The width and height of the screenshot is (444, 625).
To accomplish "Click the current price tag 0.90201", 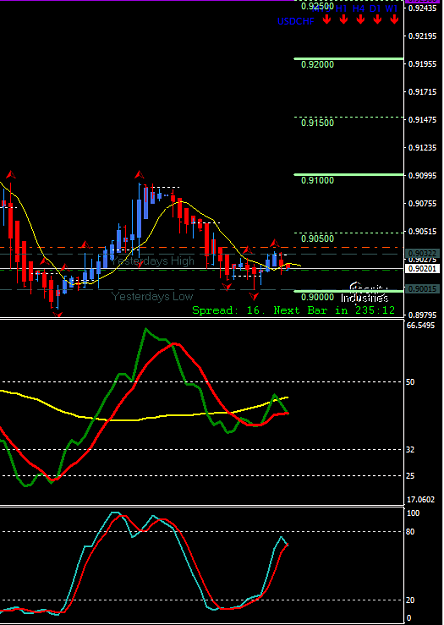I will 422,269.
